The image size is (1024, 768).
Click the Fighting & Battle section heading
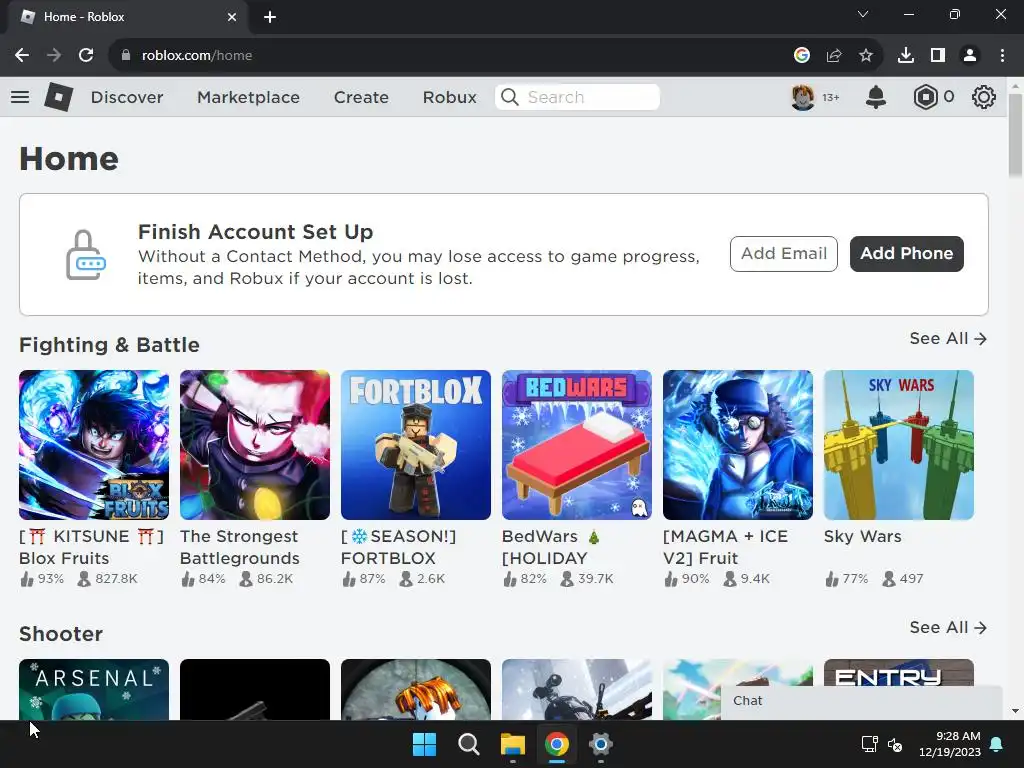tap(109, 345)
